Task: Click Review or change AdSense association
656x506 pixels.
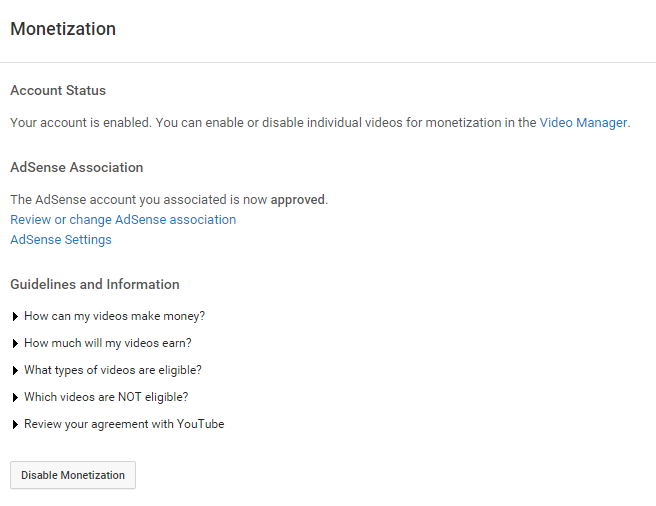Action: point(123,219)
